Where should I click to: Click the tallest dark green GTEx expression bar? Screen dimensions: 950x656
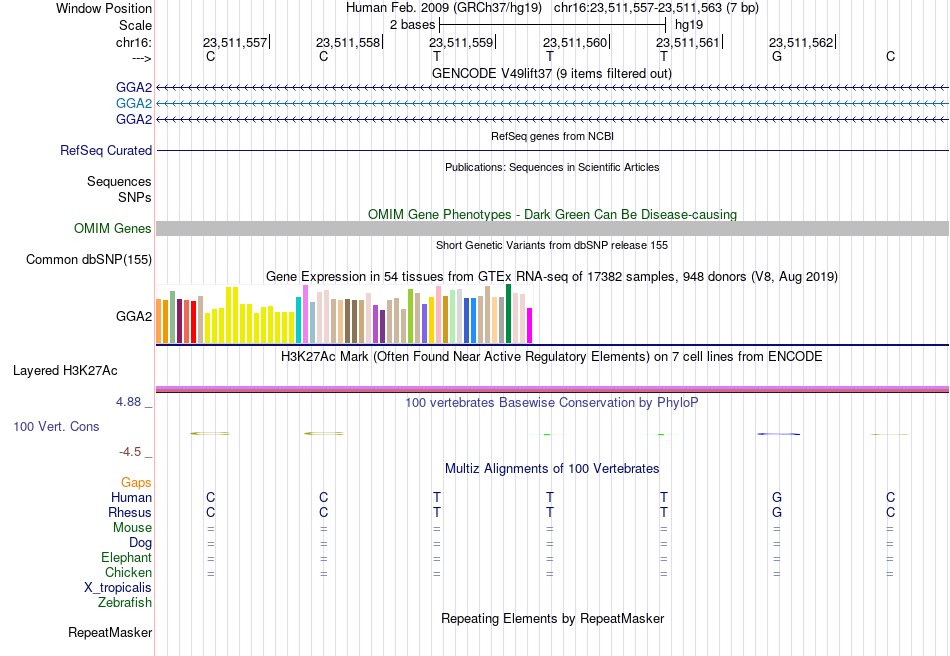click(508, 314)
